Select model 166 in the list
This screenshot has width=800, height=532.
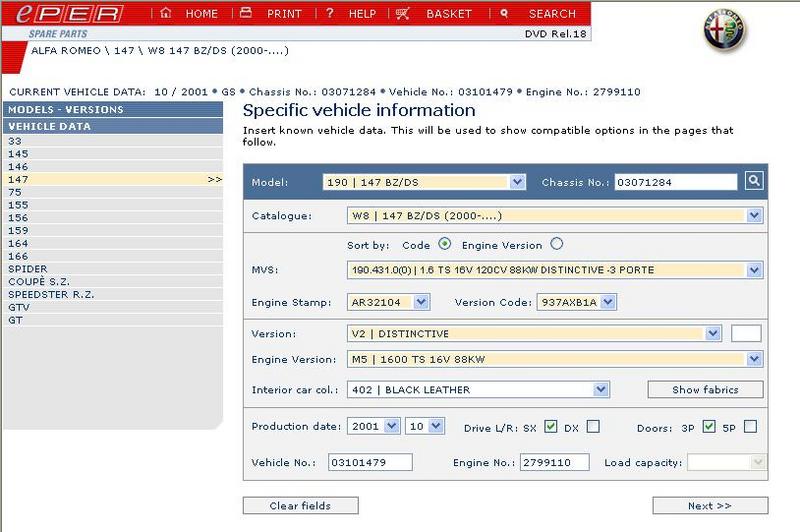point(113,256)
